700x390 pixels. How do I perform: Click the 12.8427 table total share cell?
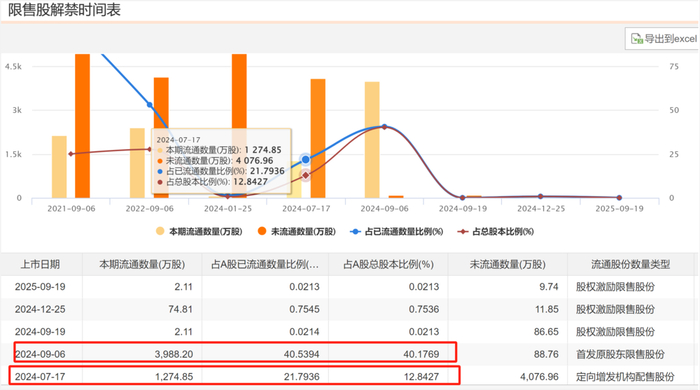point(421,377)
